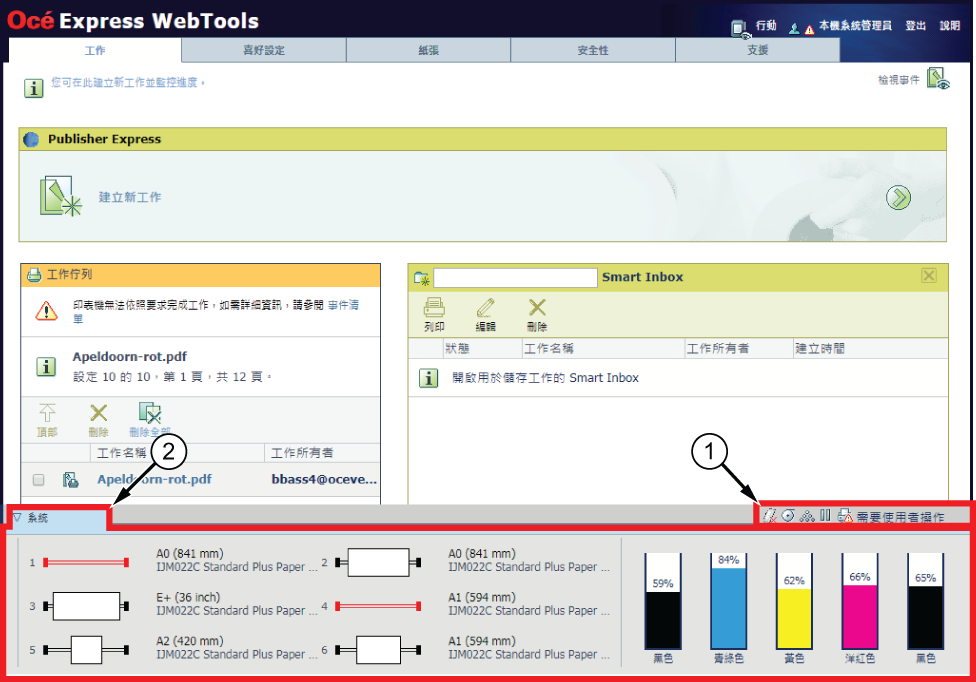The height and width of the screenshot is (682, 976).
Task: Switch to the 工作 tab
Action: click(x=95, y=50)
